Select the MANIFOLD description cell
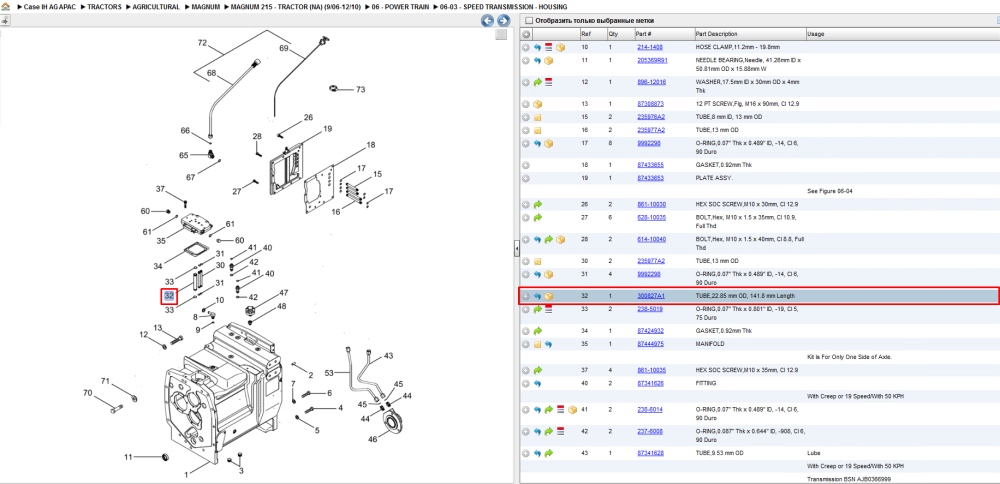Viewport: 1000px width, 484px height. [x=710, y=344]
